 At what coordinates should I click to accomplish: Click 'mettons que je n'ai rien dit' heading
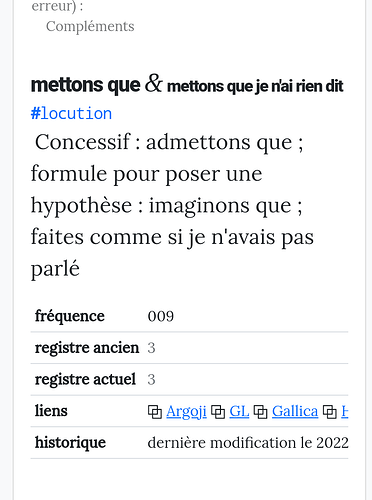click(x=255, y=86)
